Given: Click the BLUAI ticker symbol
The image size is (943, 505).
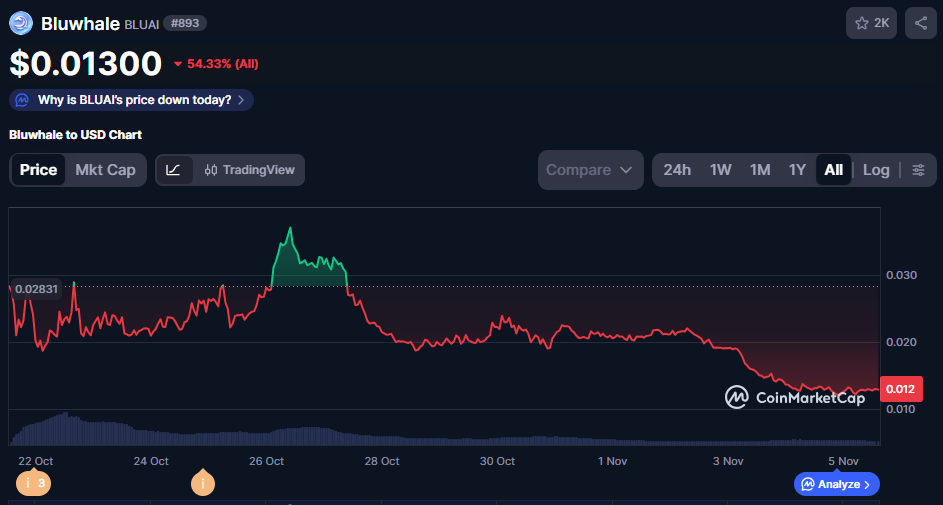Looking at the screenshot, I should (x=142, y=25).
